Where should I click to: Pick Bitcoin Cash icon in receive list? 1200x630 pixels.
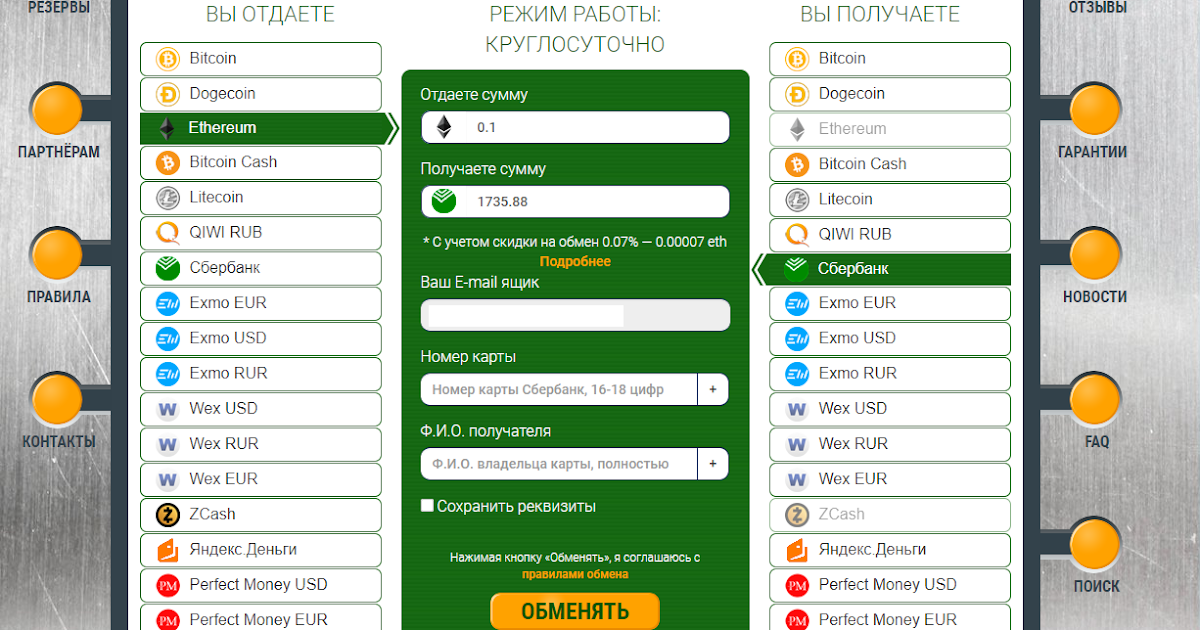click(797, 164)
